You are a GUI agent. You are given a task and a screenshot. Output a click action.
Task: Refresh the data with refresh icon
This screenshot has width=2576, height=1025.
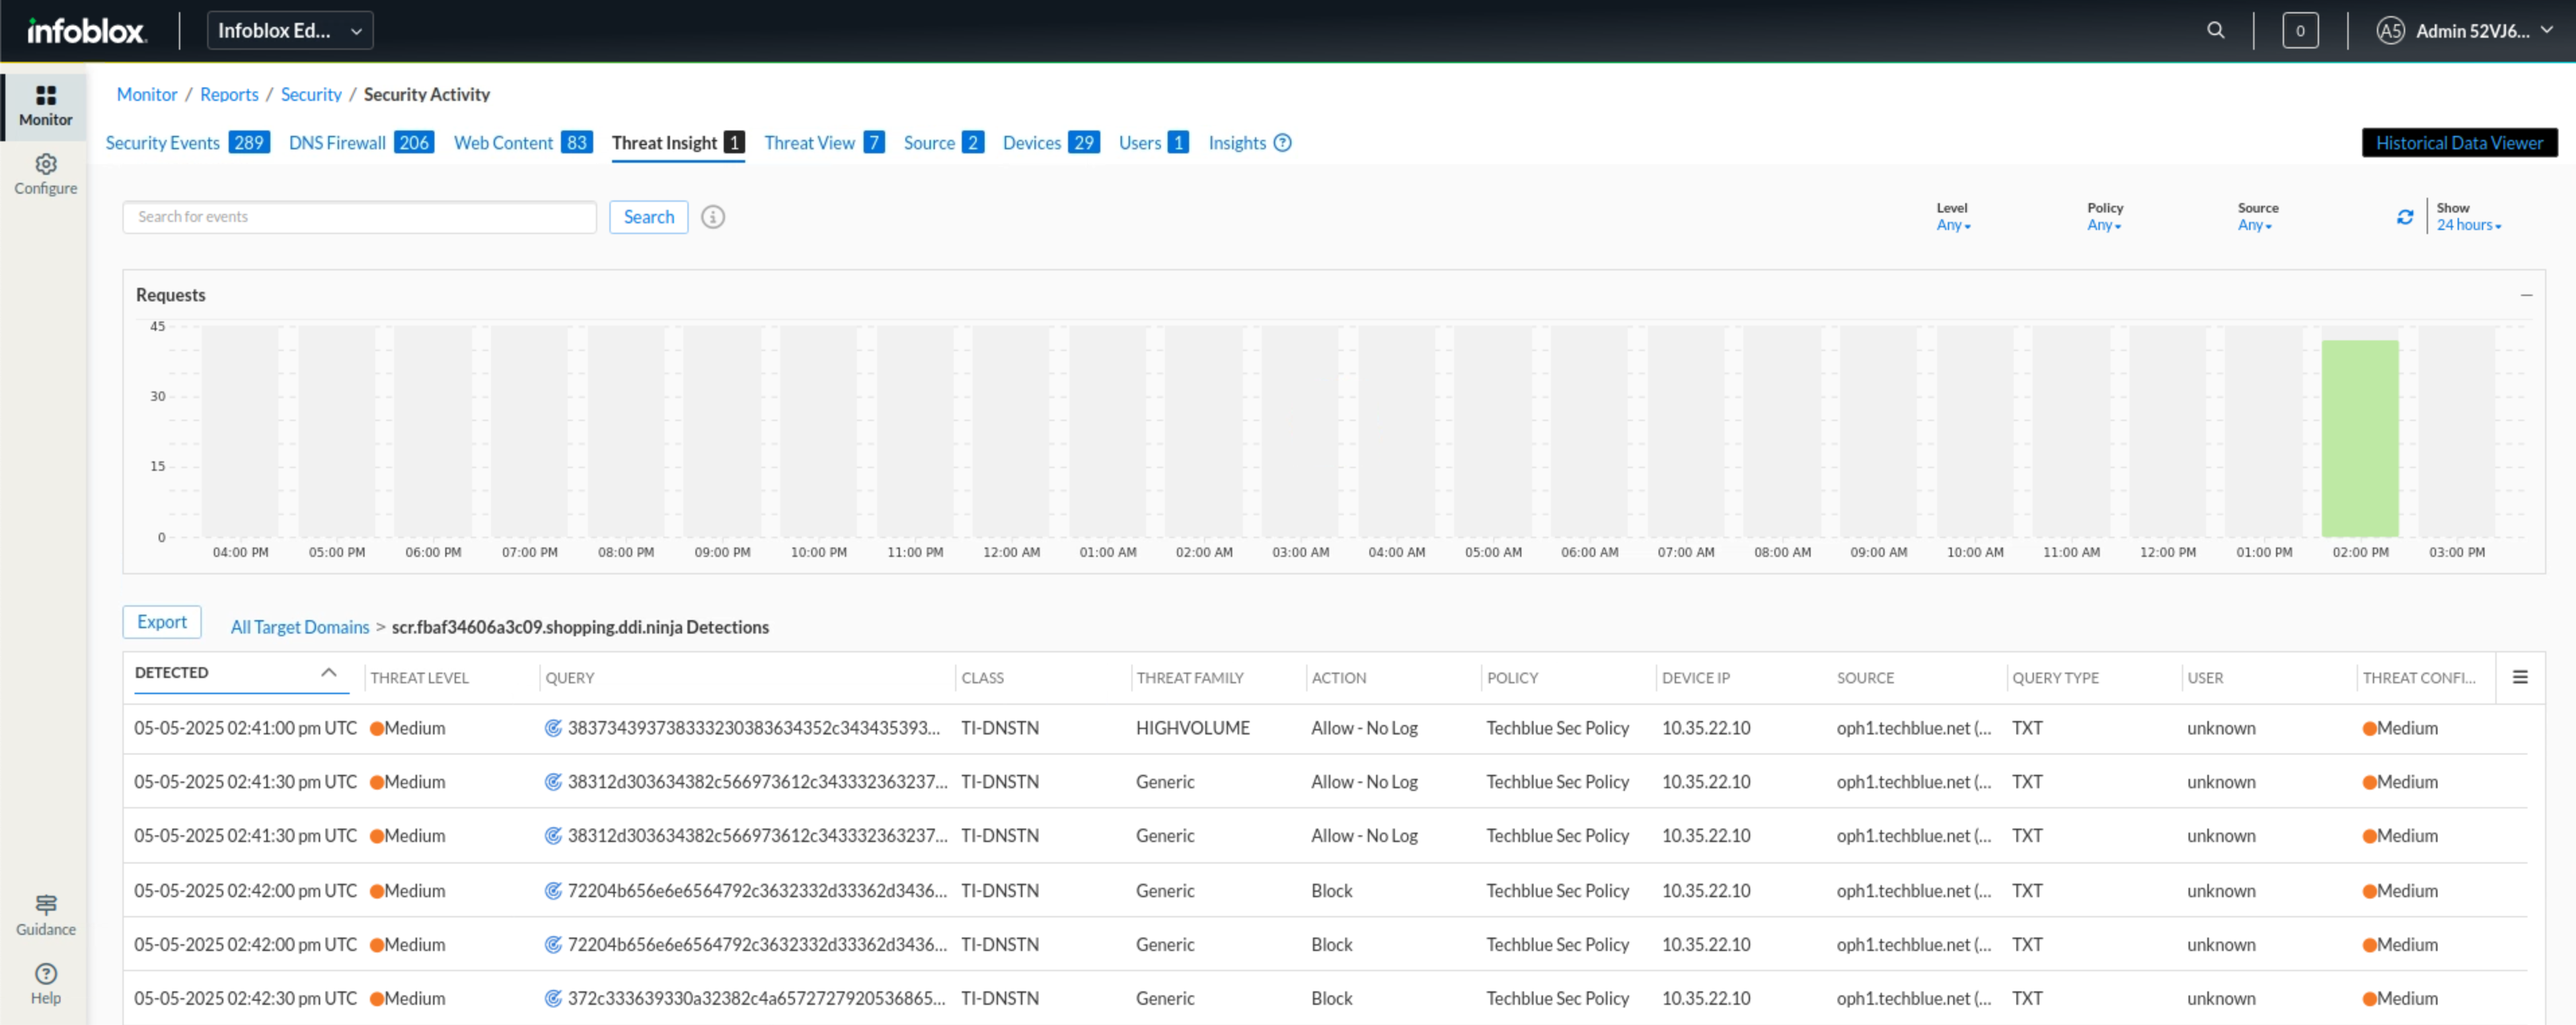[2404, 217]
